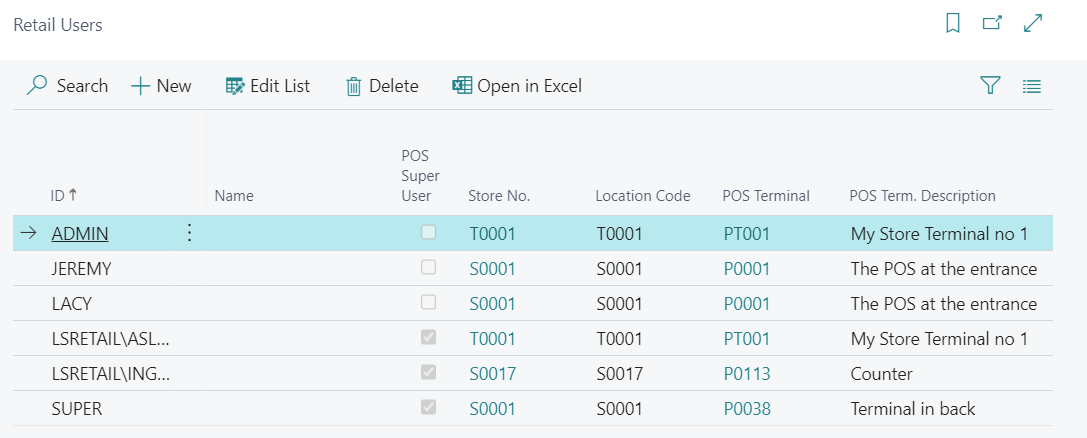1087x438 pixels.
Task: Select Delete in the action bar
Action: click(x=382, y=86)
